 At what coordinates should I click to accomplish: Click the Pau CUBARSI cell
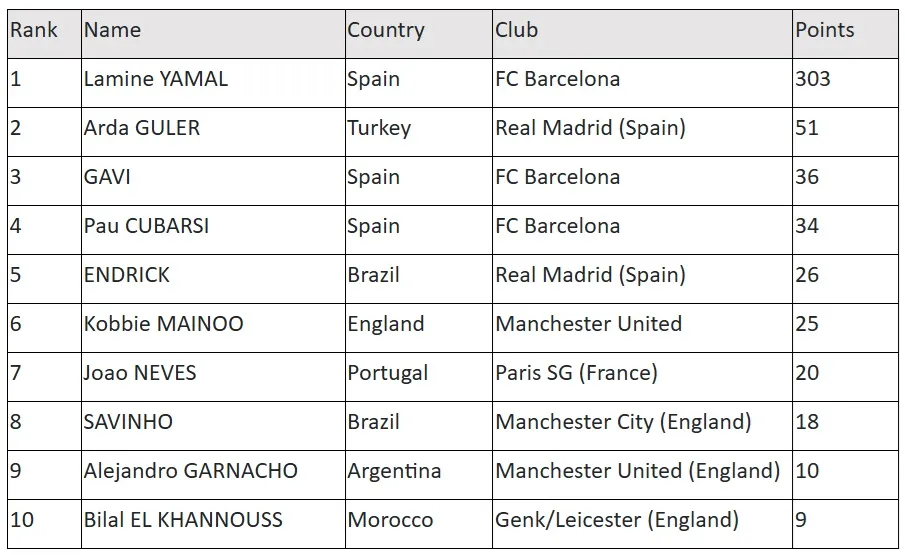click(x=147, y=226)
